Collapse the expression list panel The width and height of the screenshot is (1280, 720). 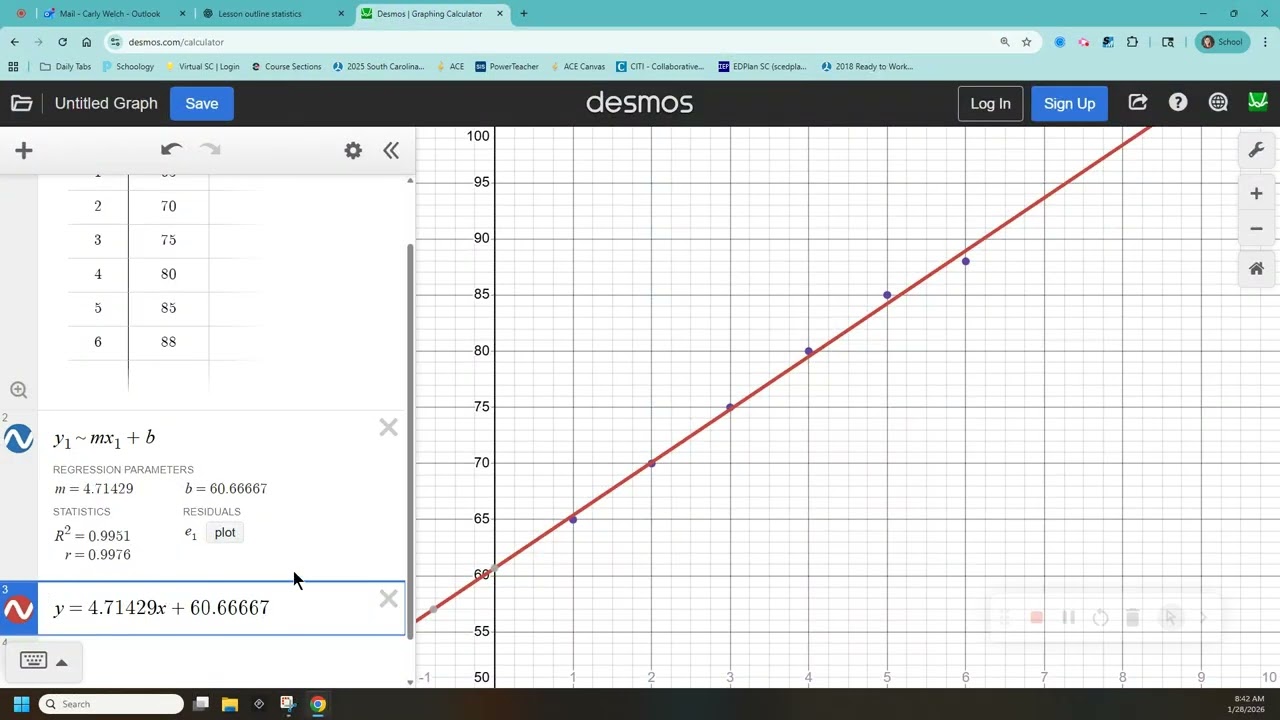391,150
